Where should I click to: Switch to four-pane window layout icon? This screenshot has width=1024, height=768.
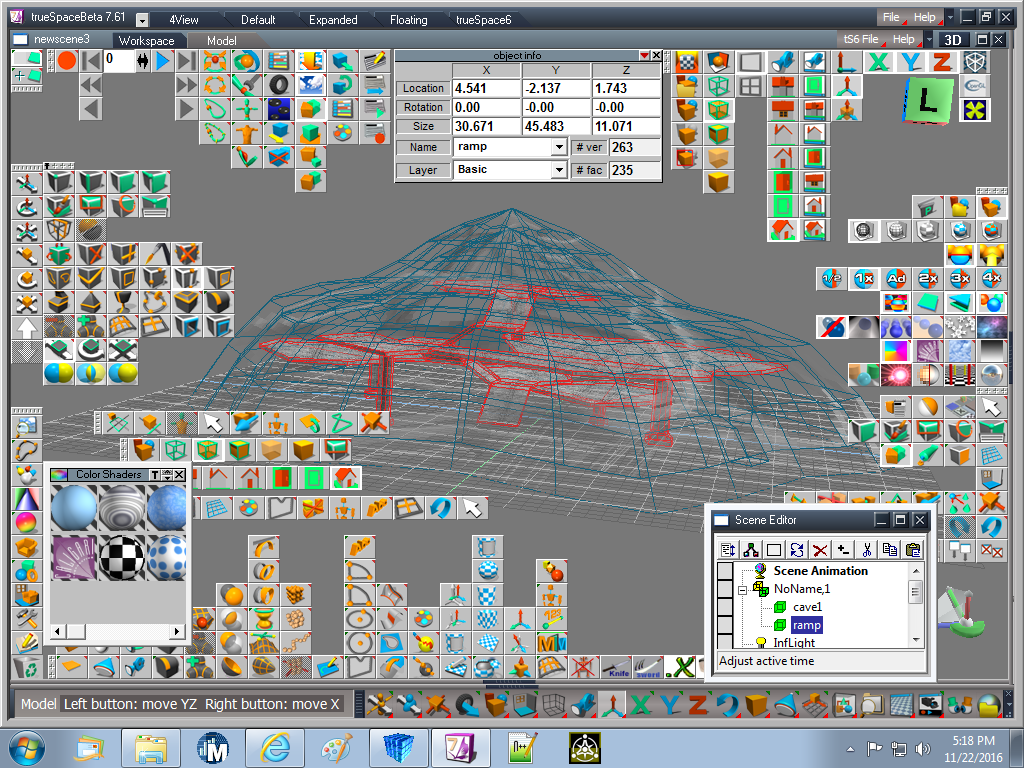point(751,86)
